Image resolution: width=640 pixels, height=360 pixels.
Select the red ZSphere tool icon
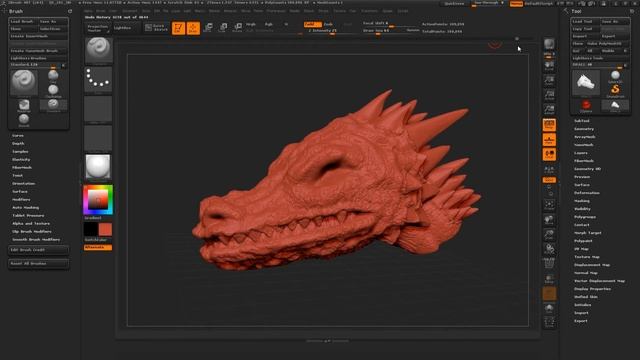click(x=586, y=106)
